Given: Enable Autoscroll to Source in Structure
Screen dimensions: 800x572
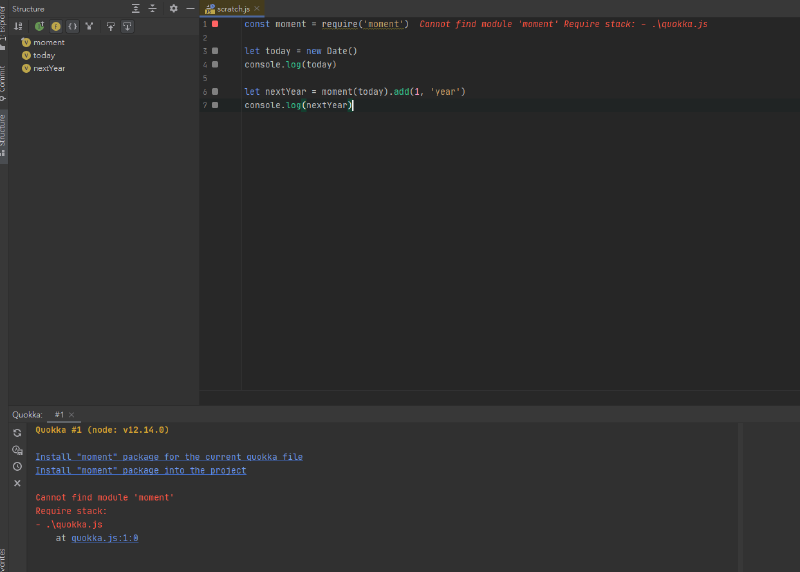Looking at the screenshot, I should pos(110,26).
